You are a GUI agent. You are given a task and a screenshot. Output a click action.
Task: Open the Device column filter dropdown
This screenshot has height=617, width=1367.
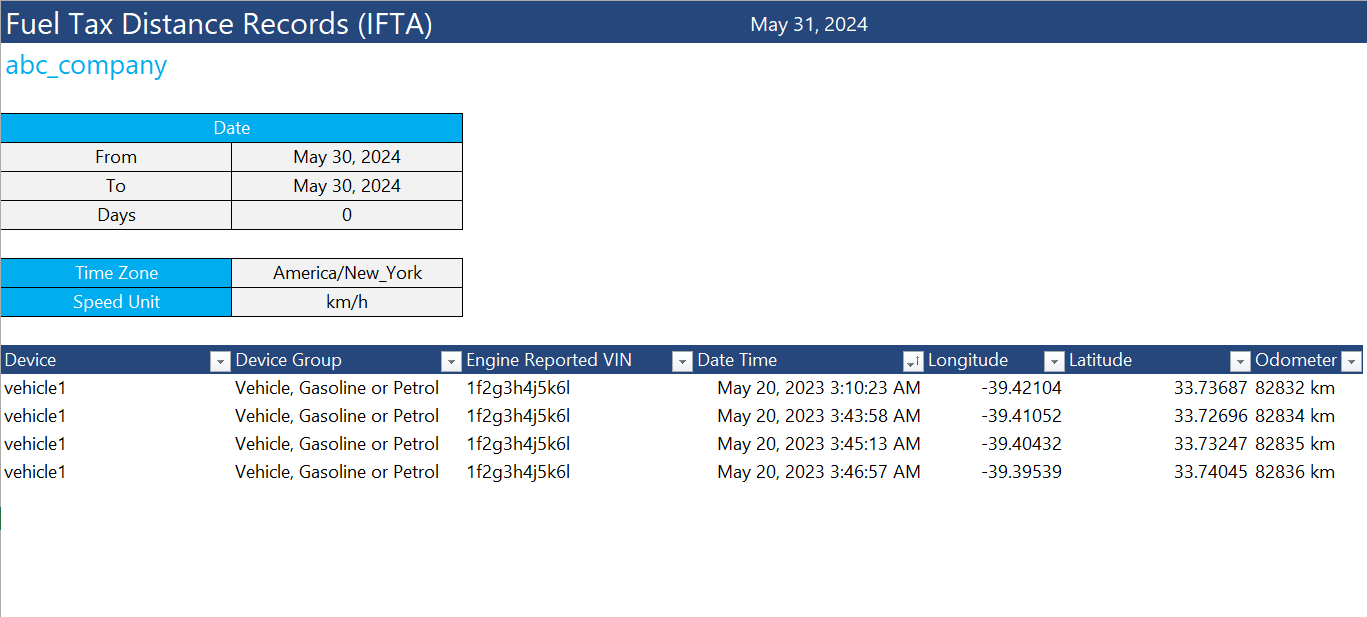point(219,360)
